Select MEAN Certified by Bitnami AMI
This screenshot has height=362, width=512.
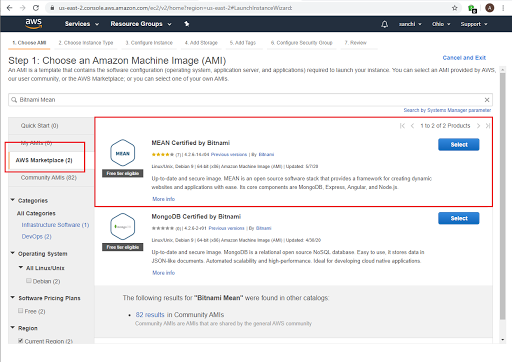tap(459, 144)
